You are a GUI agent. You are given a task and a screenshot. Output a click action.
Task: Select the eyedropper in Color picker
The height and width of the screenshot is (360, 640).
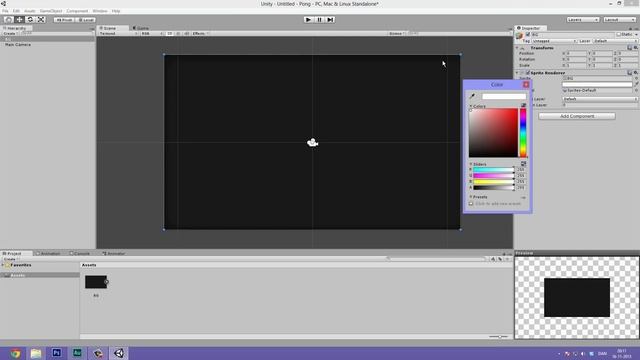pos(472,96)
